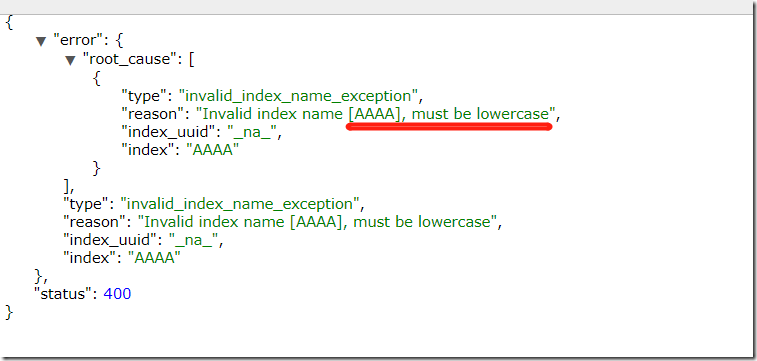Collapse the "error" object triangle
This screenshot has width=757, height=361.
[x=41, y=42]
